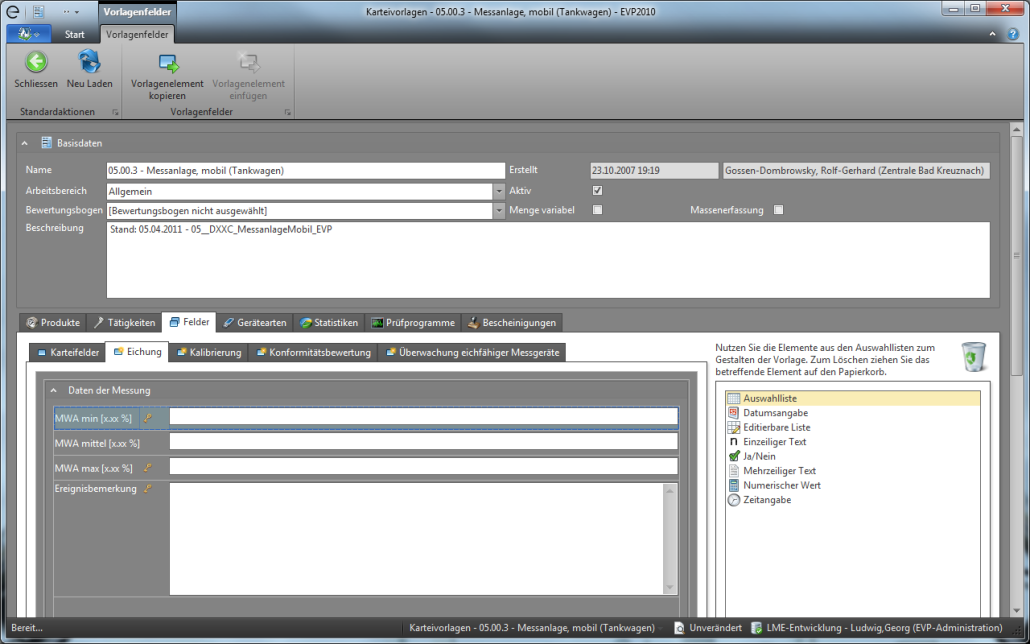Image resolution: width=1030 pixels, height=644 pixels.
Task: Collapse the Basisdaten section
Action: point(25,144)
